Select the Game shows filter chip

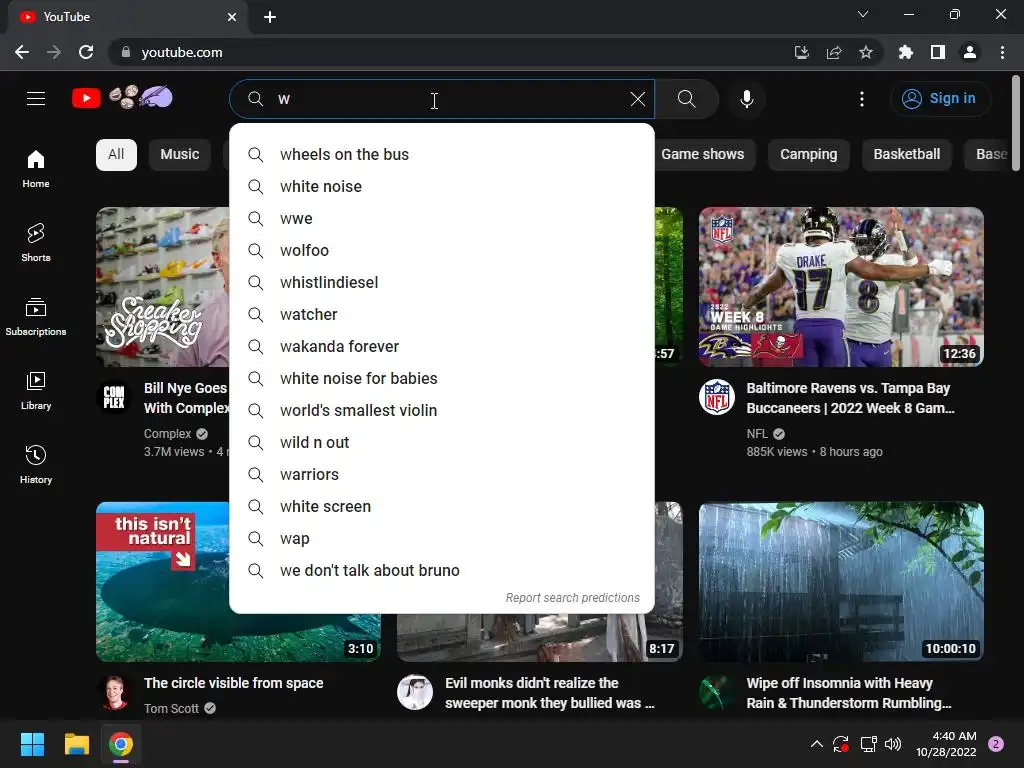[x=702, y=155]
